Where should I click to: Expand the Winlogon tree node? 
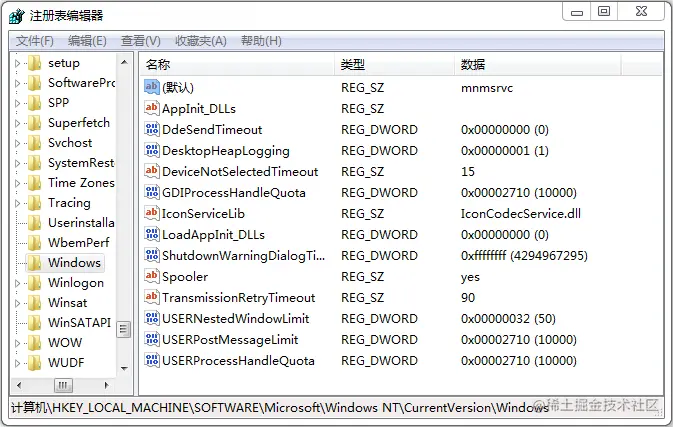click(17, 283)
